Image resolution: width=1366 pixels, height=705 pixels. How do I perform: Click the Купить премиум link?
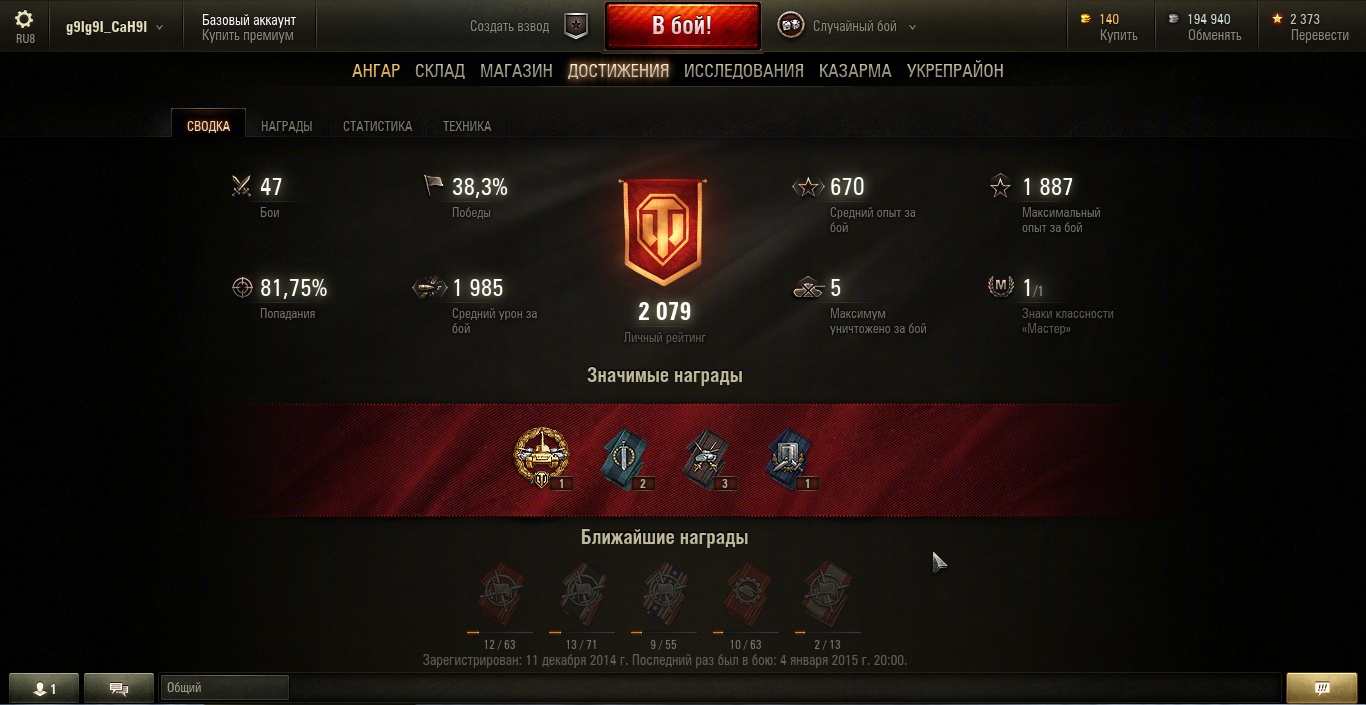pyautogui.click(x=248, y=35)
